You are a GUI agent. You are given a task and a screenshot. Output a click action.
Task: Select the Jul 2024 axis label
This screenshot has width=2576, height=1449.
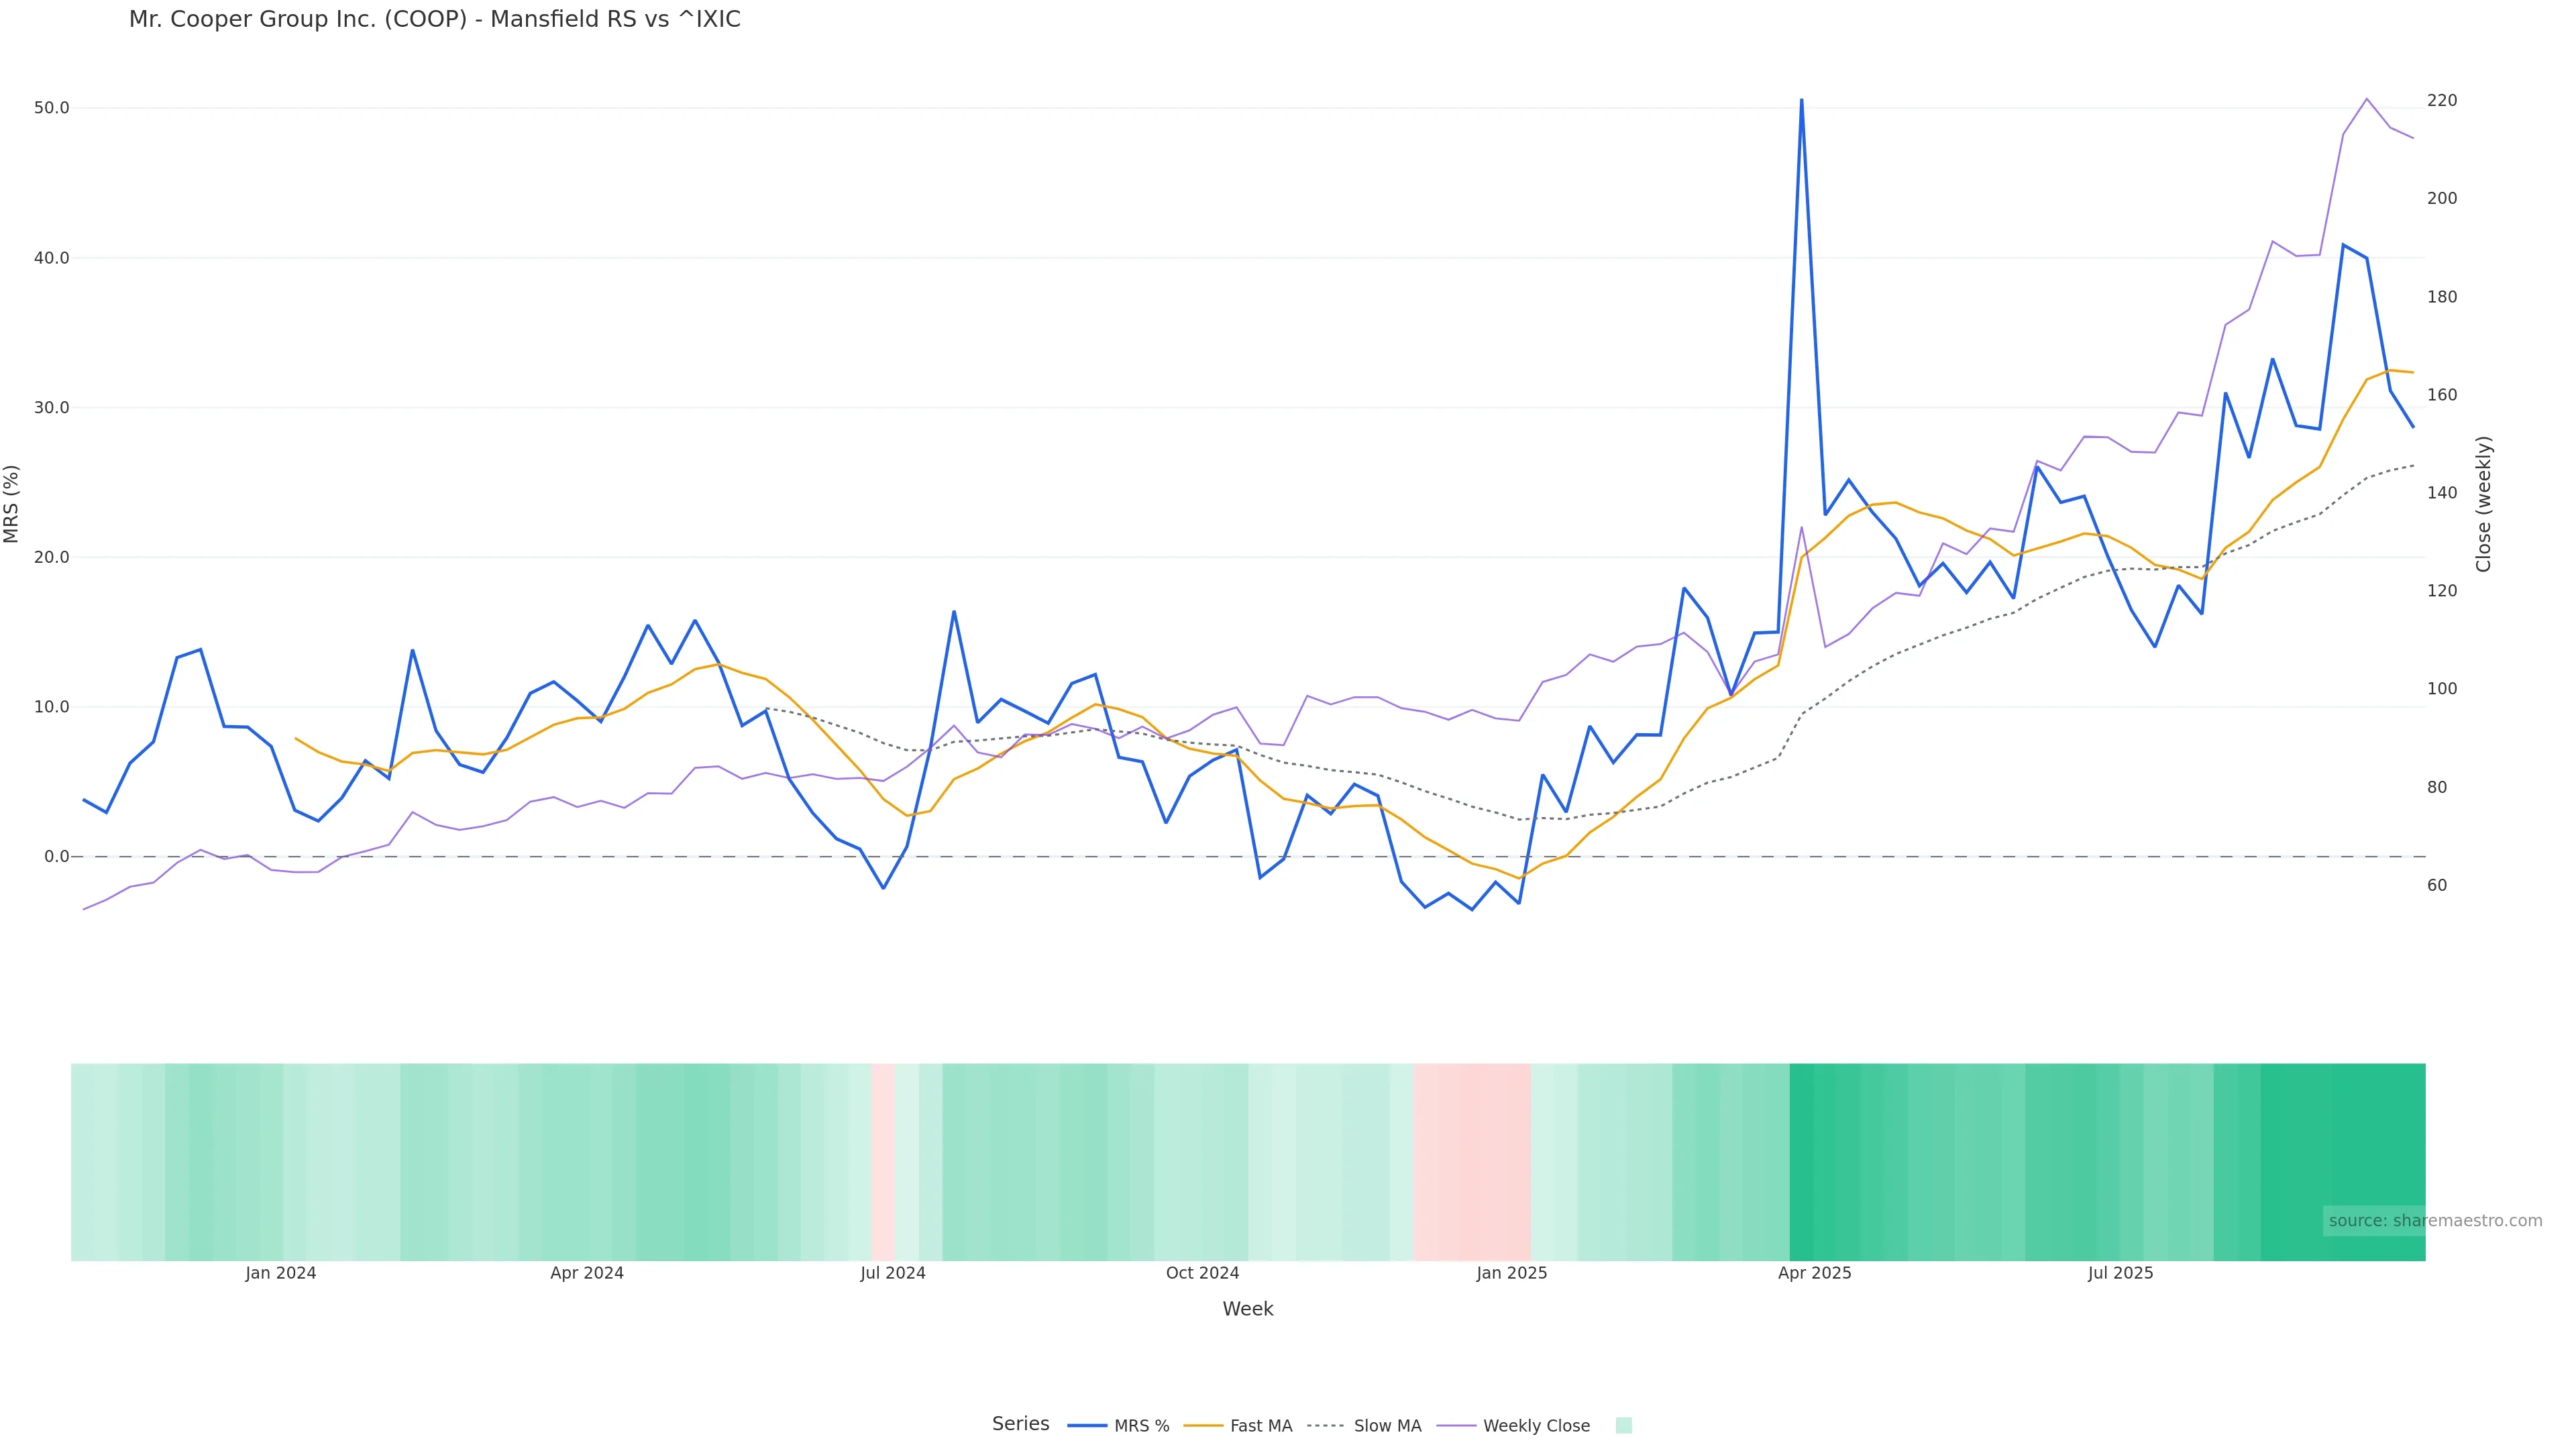pyautogui.click(x=893, y=1273)
